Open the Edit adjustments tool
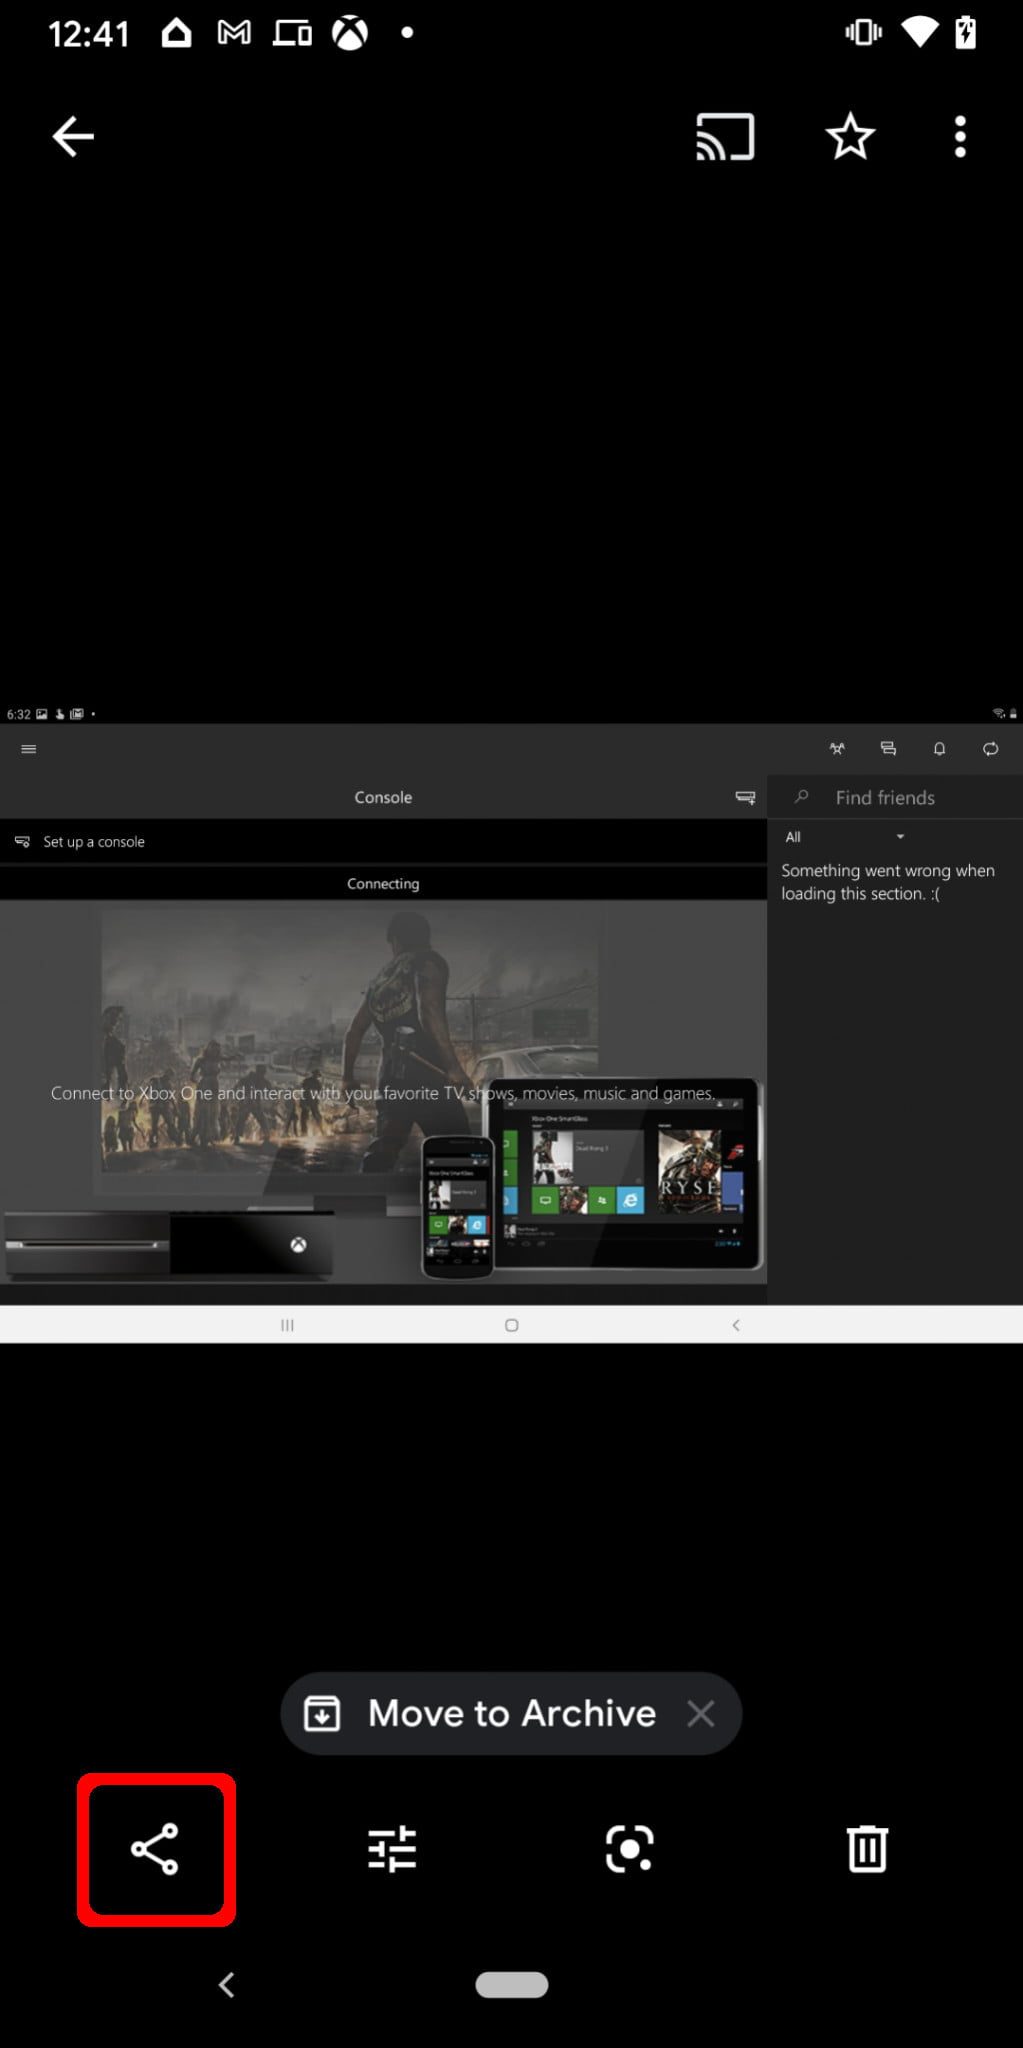This screenshot has height=2048, width=1023. 392,1848
